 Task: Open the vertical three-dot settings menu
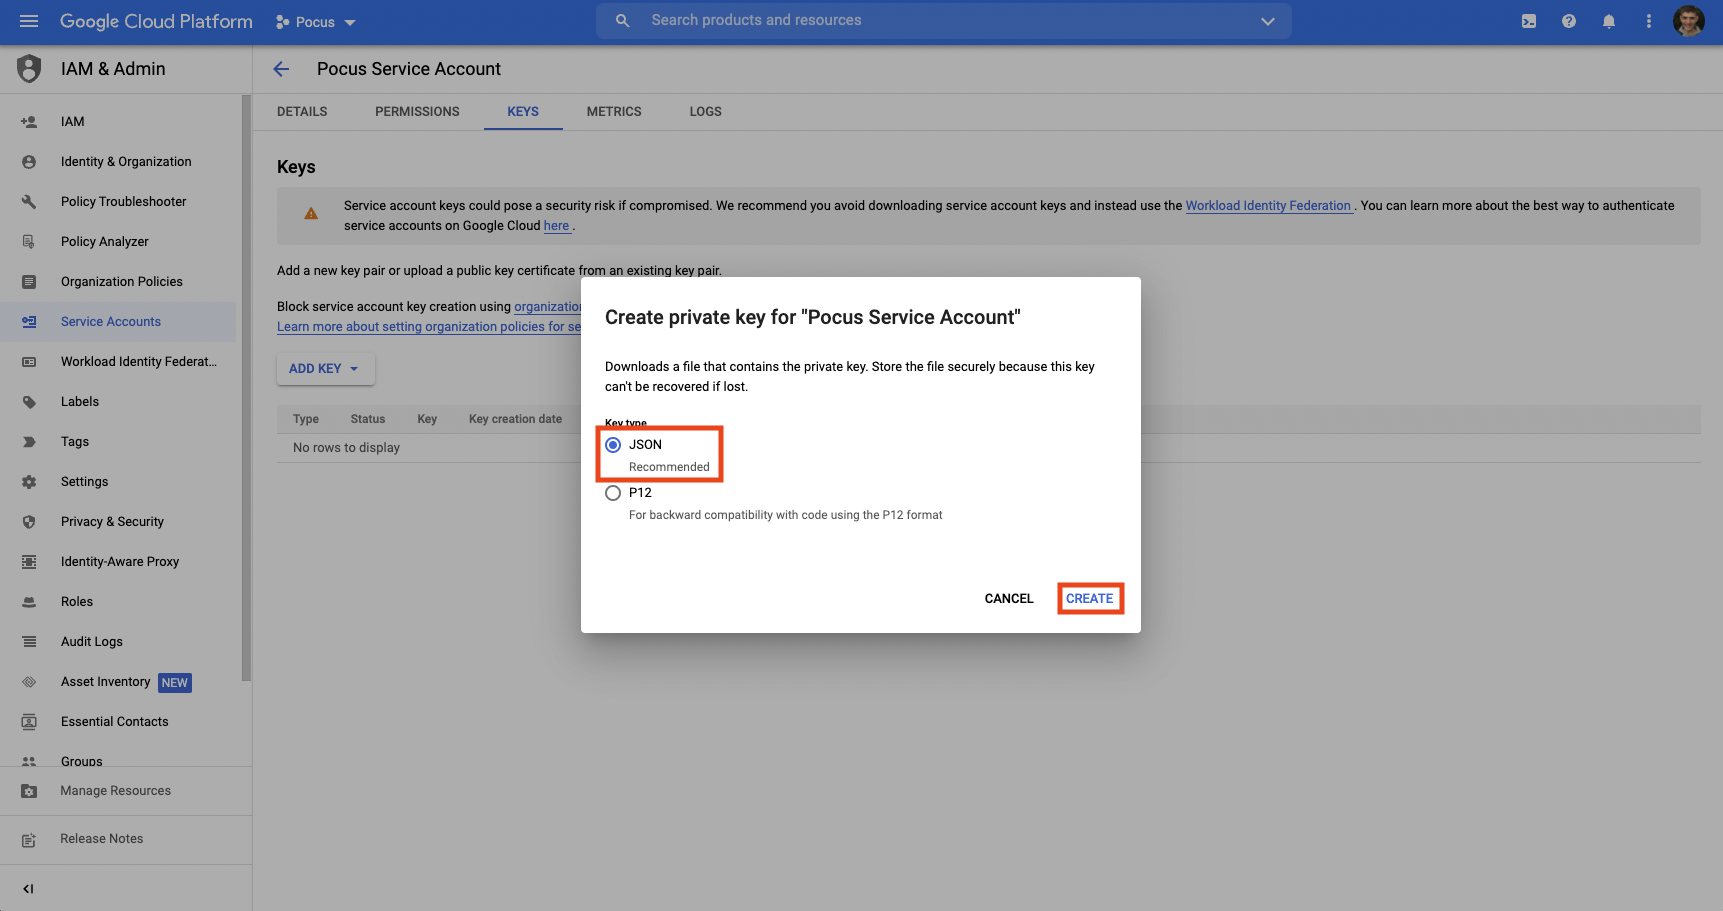coord(1649,21)
